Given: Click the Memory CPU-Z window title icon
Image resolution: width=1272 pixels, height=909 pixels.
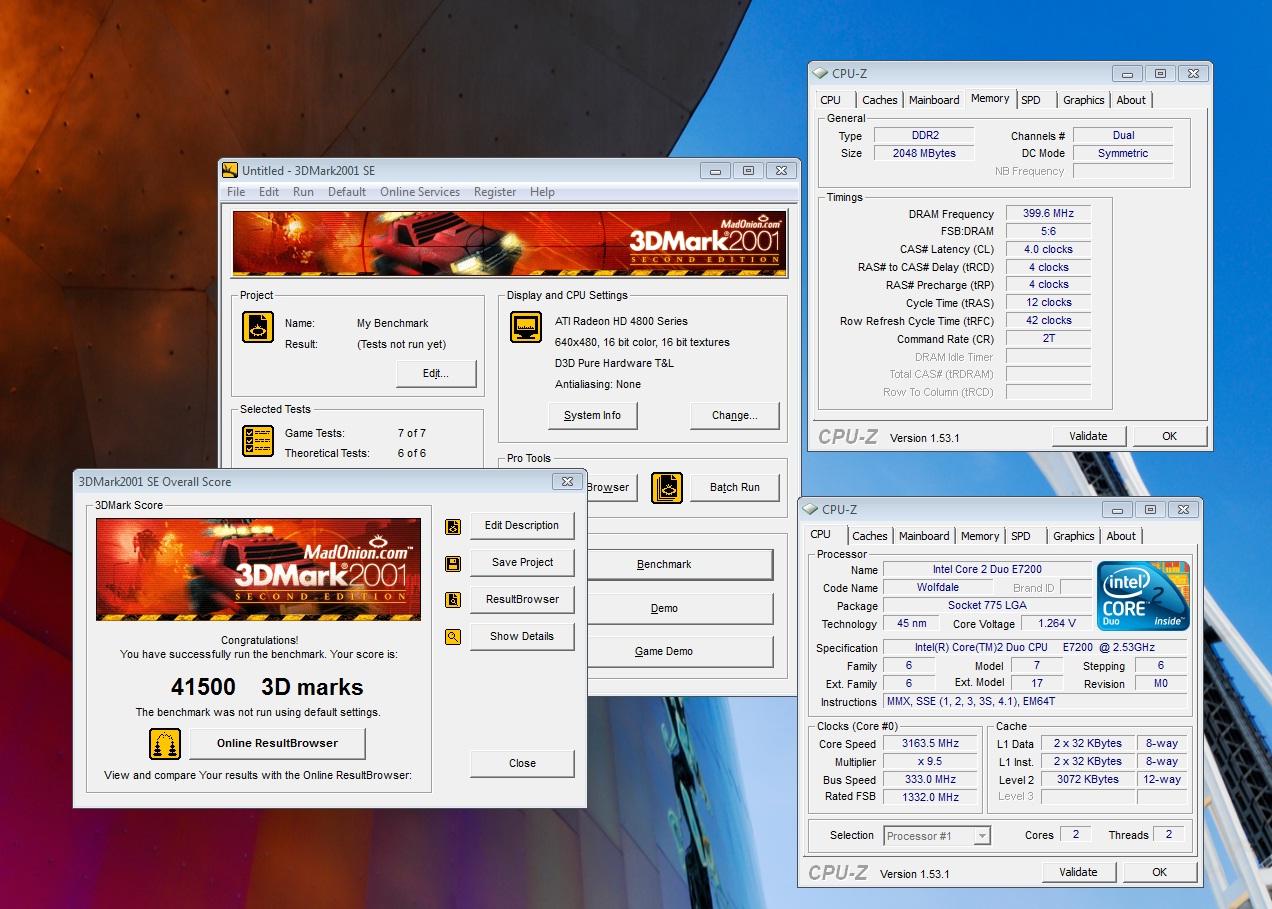Looking at the screenshot, I should pos(820,73).
